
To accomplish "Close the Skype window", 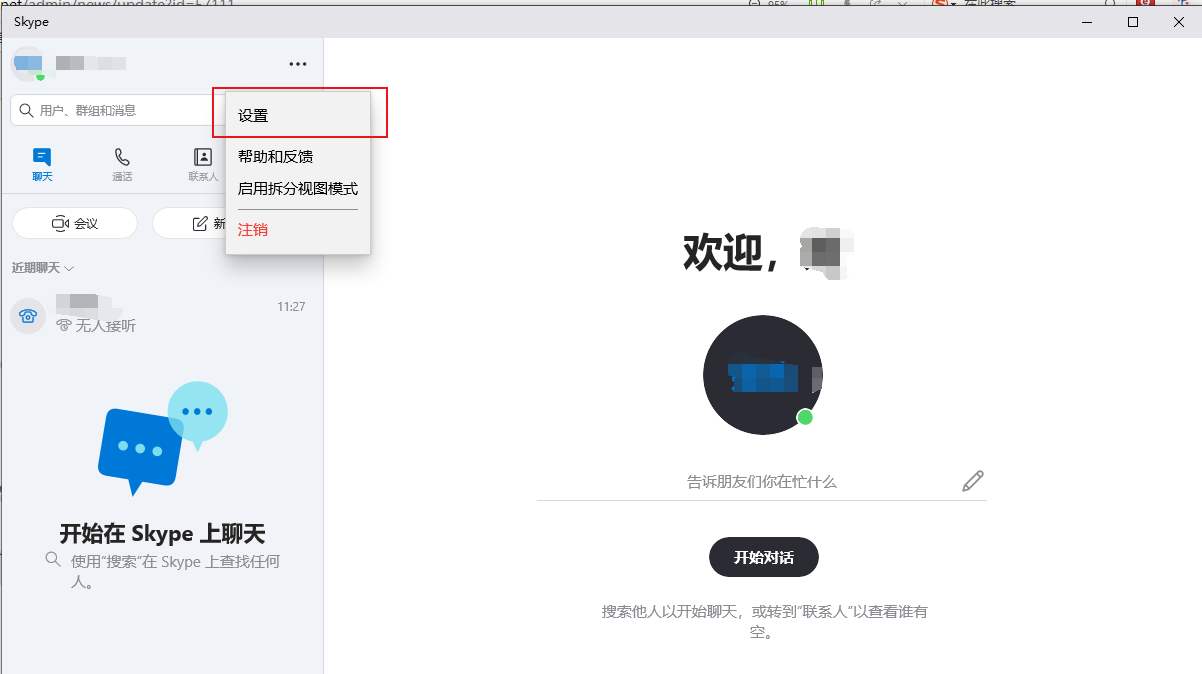I will 1179,22.
